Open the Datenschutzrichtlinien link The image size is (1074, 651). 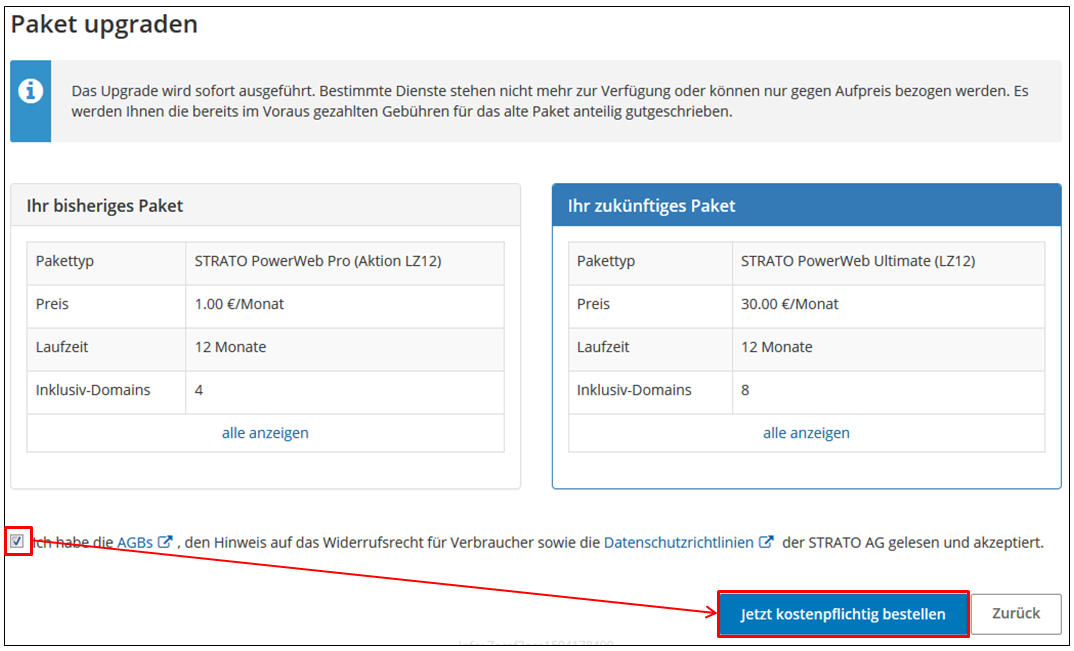pyautogui.click(x=678, y=543)
